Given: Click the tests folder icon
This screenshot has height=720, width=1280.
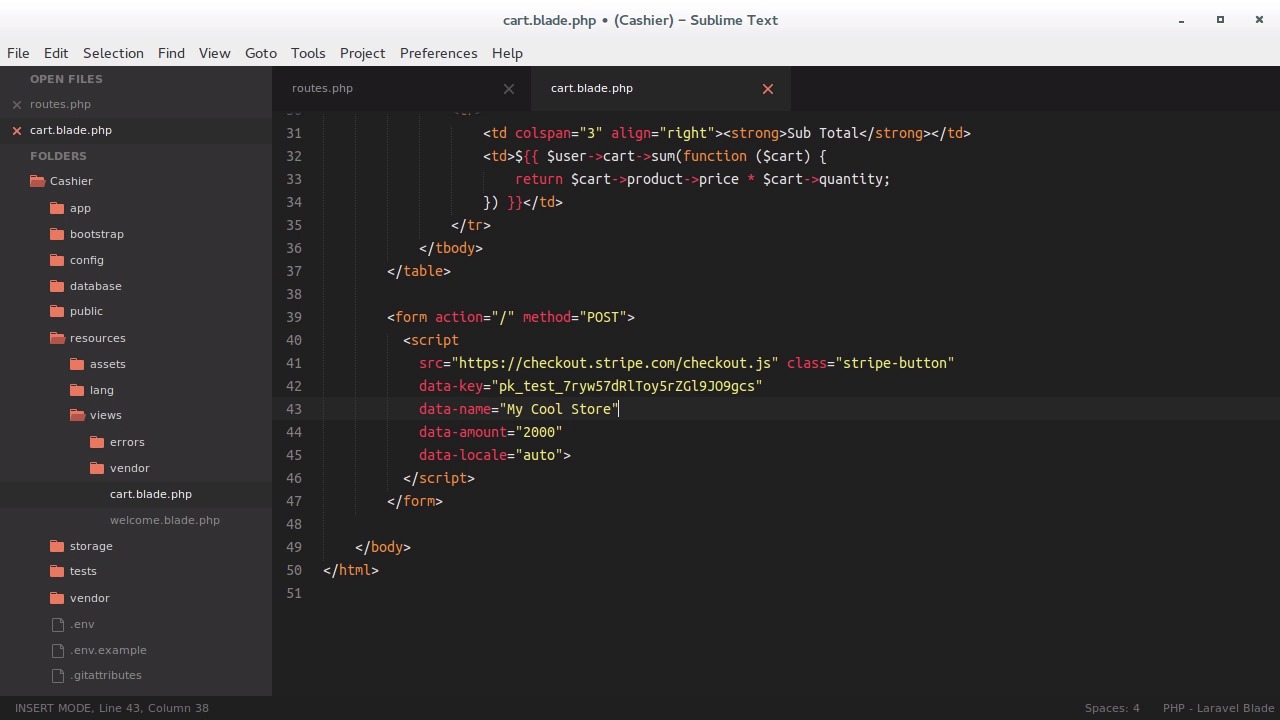Looking at the screenshot, I should 57,571.
